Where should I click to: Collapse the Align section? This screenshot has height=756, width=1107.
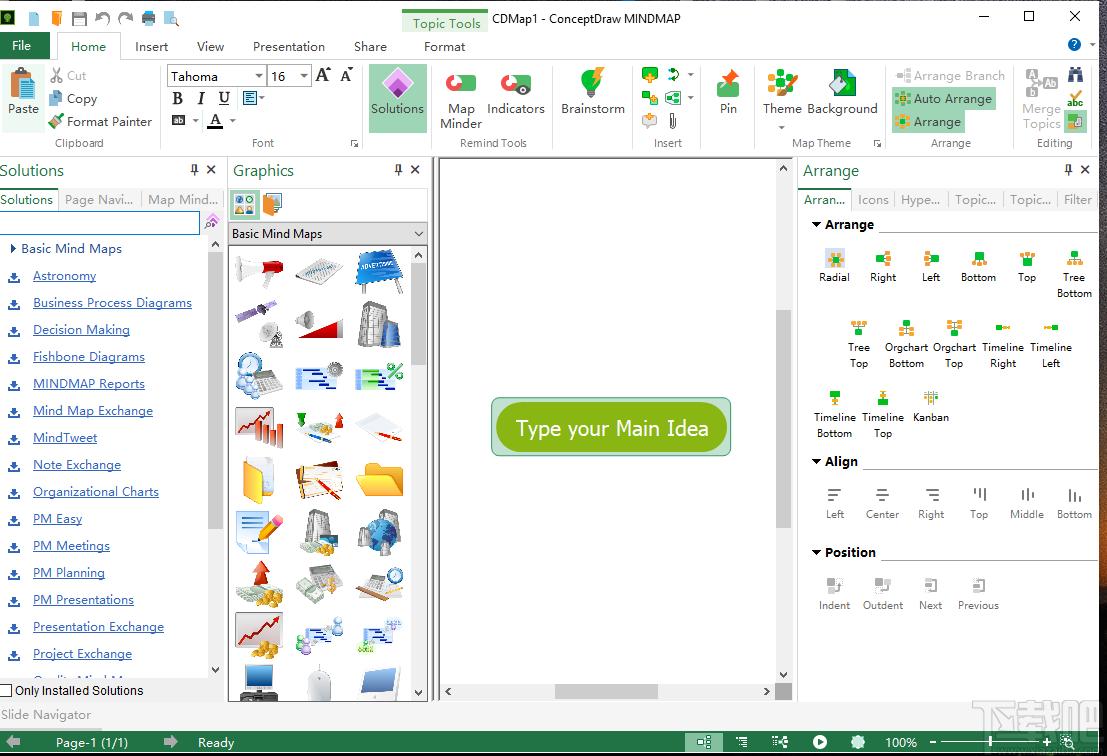coord(816,462)
